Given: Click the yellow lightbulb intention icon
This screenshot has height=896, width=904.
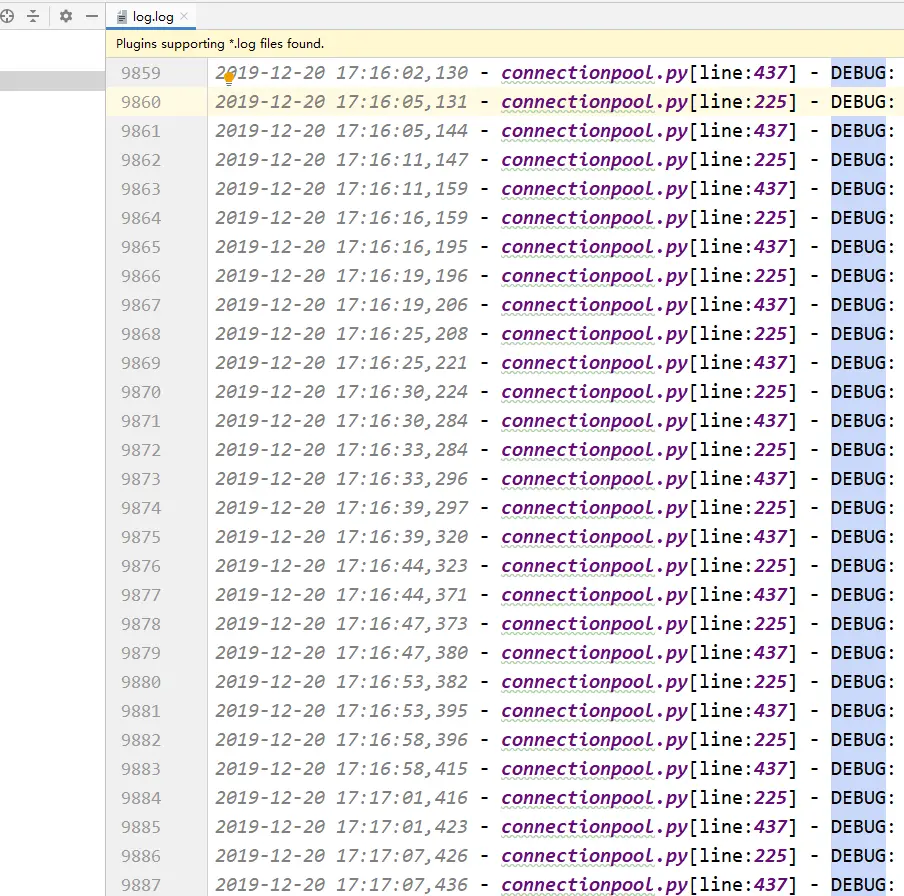Looking at the screenshot, I should (x=229, y=78).
